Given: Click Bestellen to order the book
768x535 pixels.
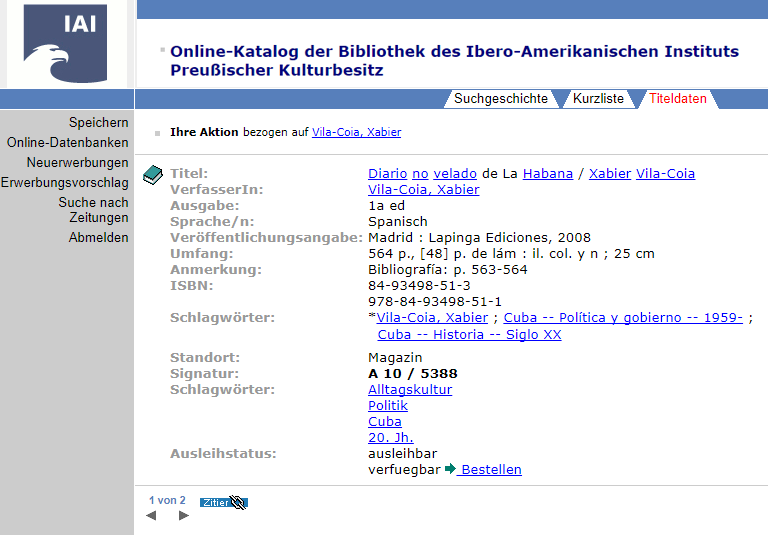Looking at the screenshot, I should click(x=491, y=469).
